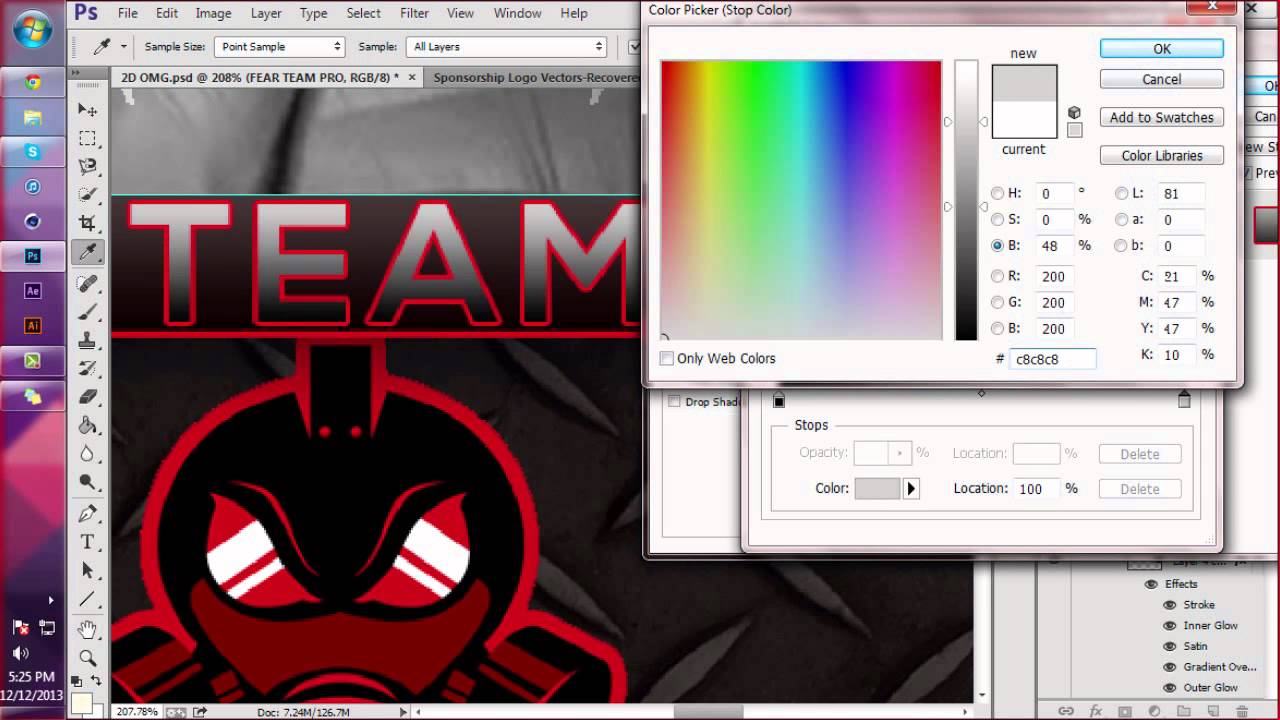The width and height of the screenshot is (1280, 720).
Task: Open the Layer menu
Action: (x=266, y=13)
